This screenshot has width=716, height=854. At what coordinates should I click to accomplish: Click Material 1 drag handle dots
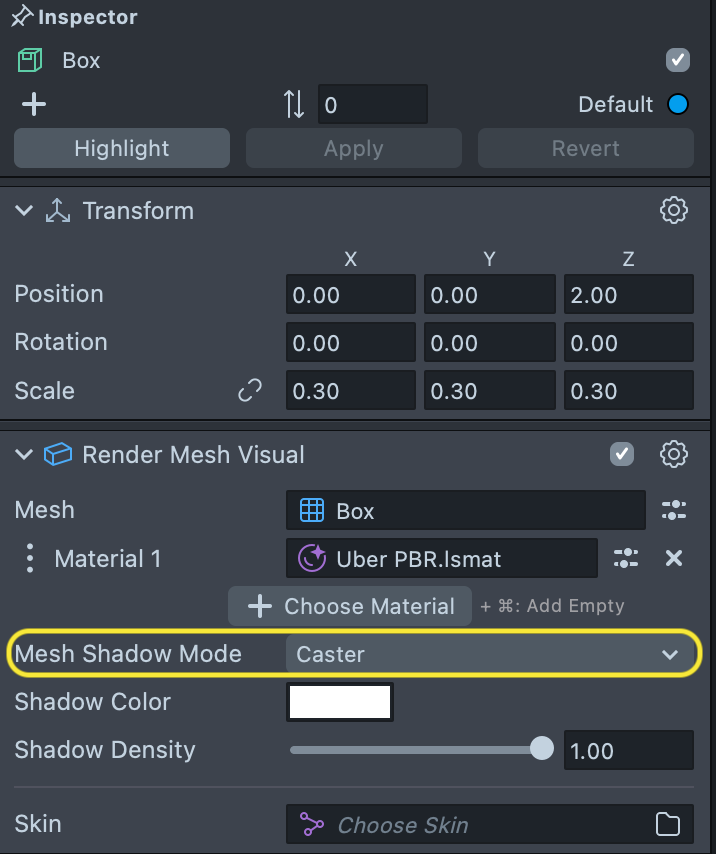click(30, 558)
